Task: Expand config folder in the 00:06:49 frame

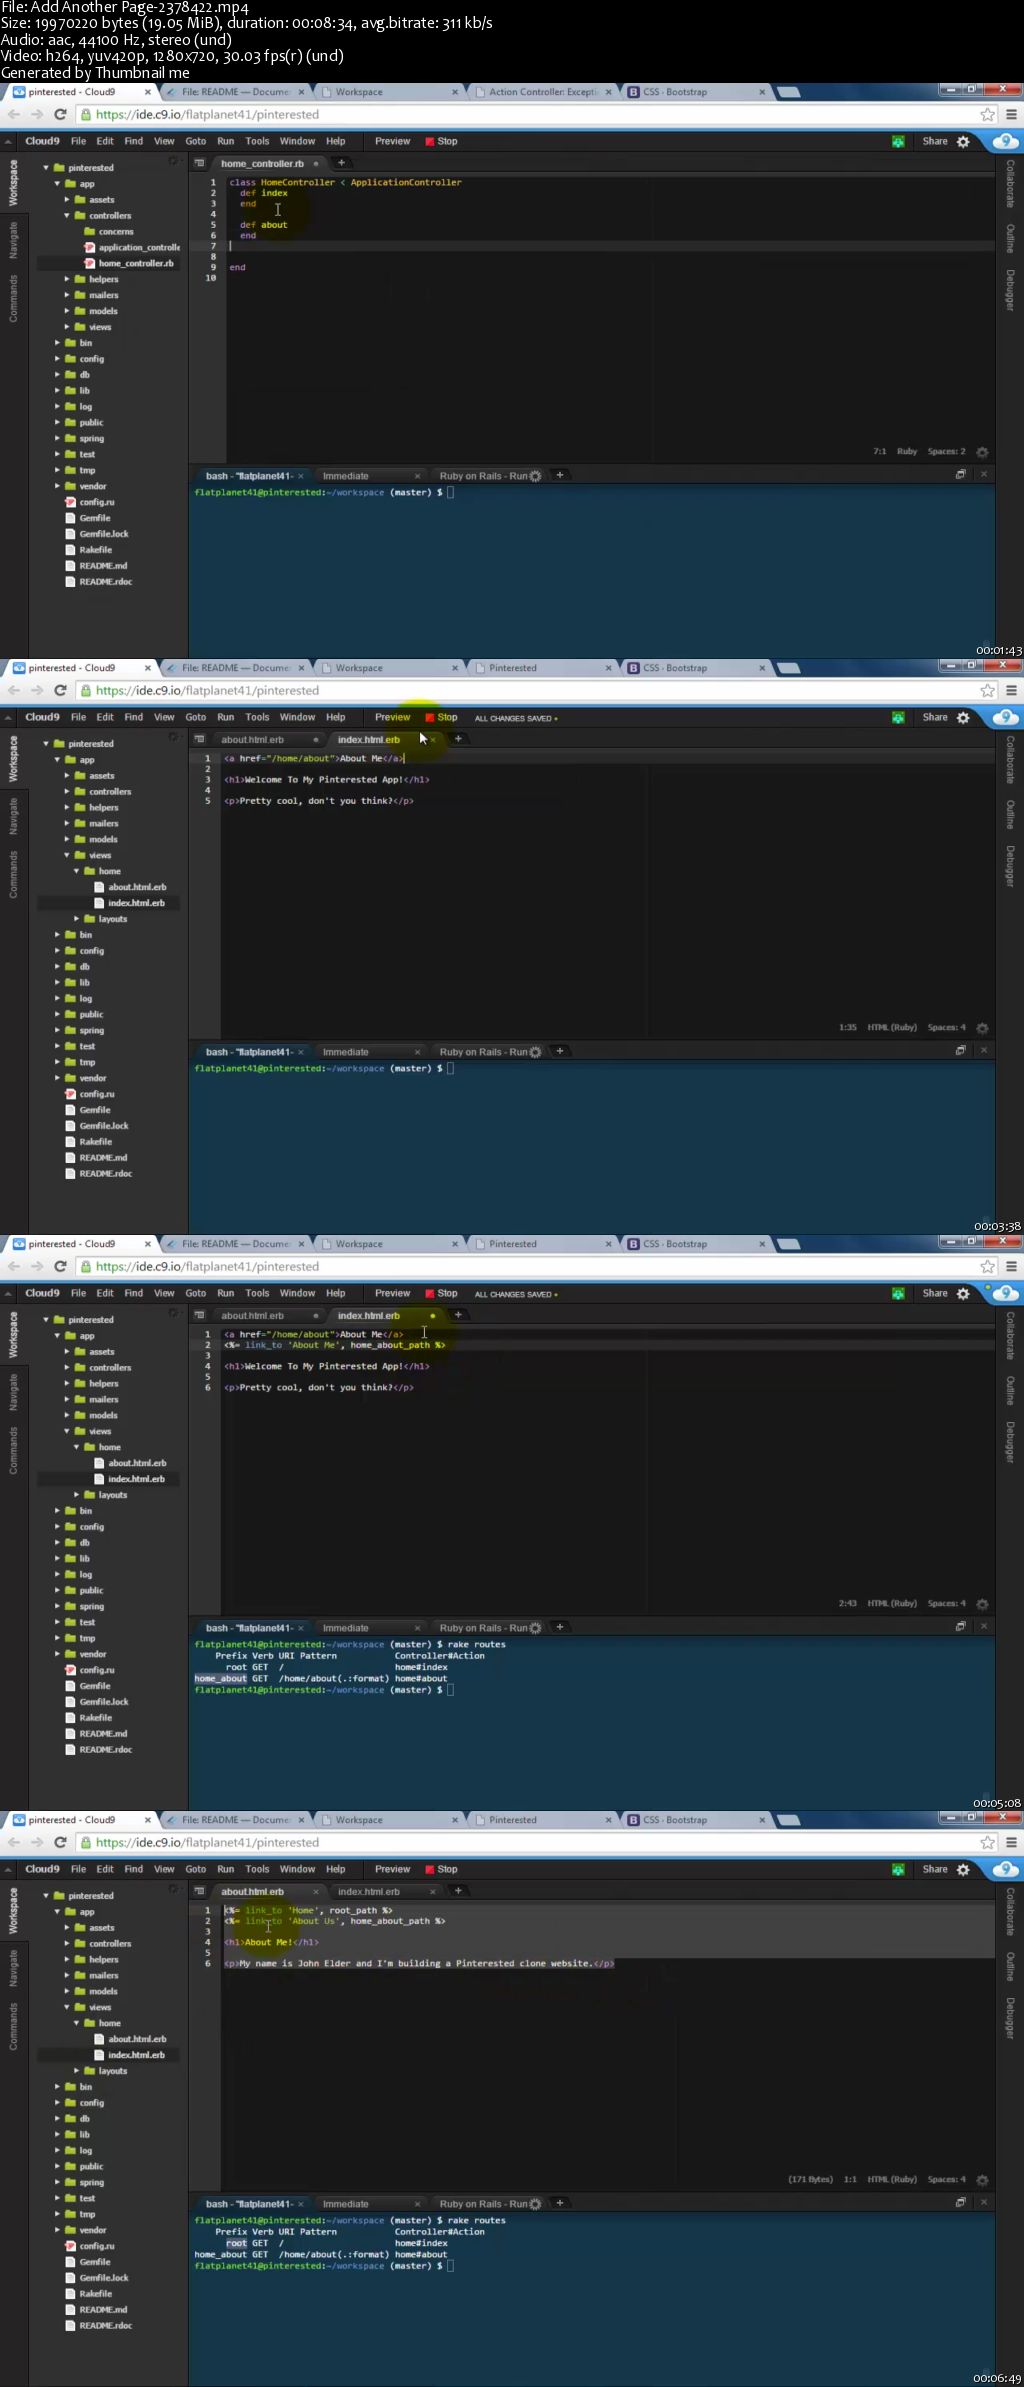Action: tap(57, 2103)
